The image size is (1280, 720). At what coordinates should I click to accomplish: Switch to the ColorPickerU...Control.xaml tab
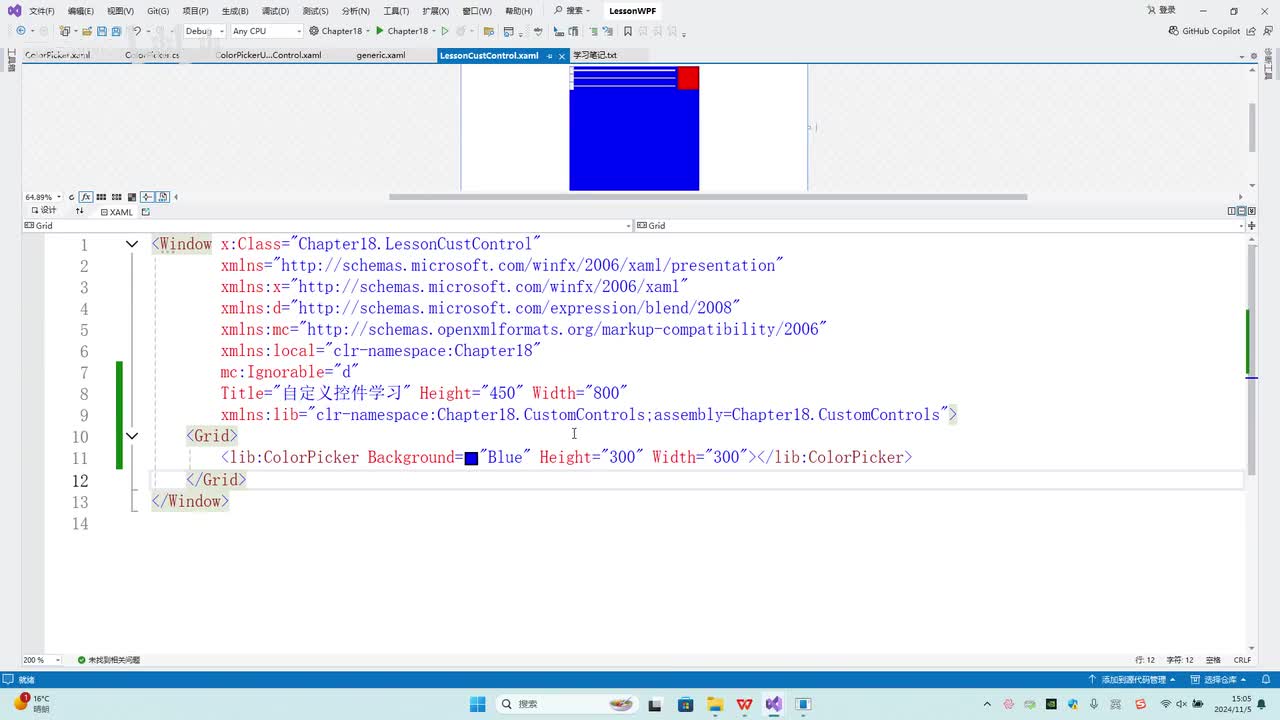pos(270,56)
